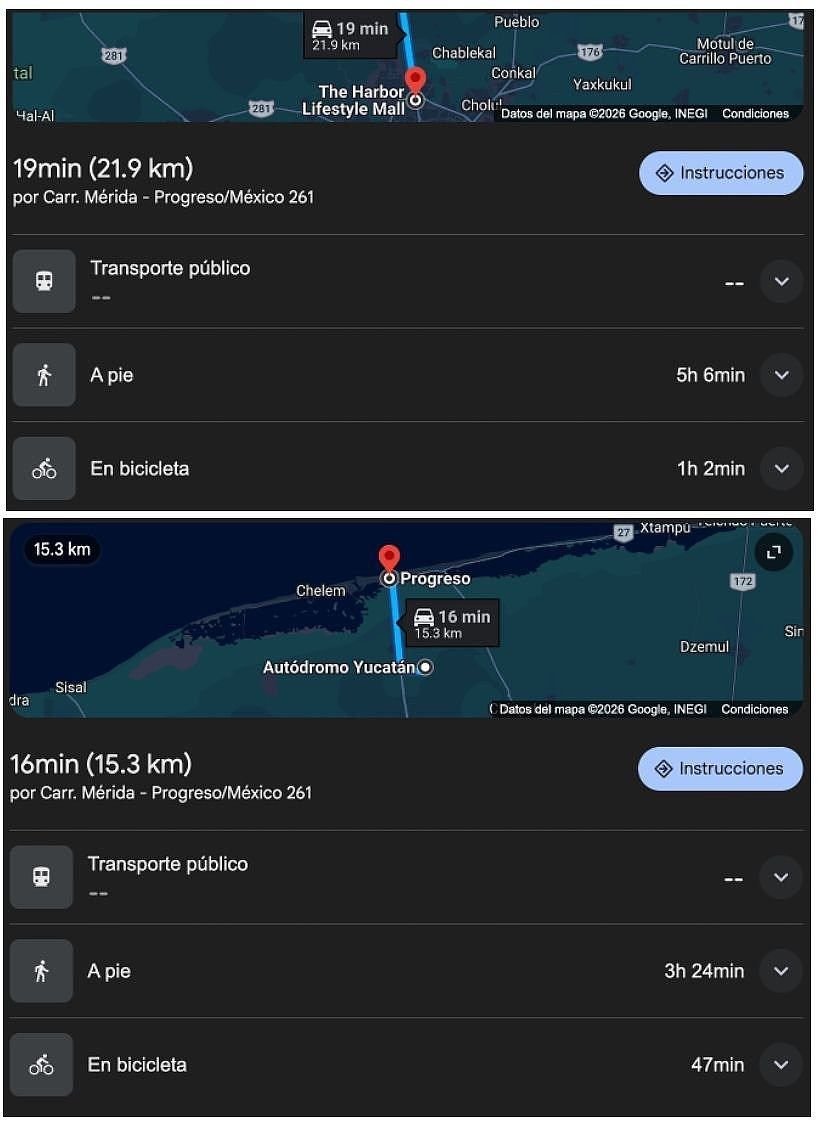Screen dimensions: 822x1126
Task: Click the transit icon in the bottom panel
Action: [x=41, y=877]
